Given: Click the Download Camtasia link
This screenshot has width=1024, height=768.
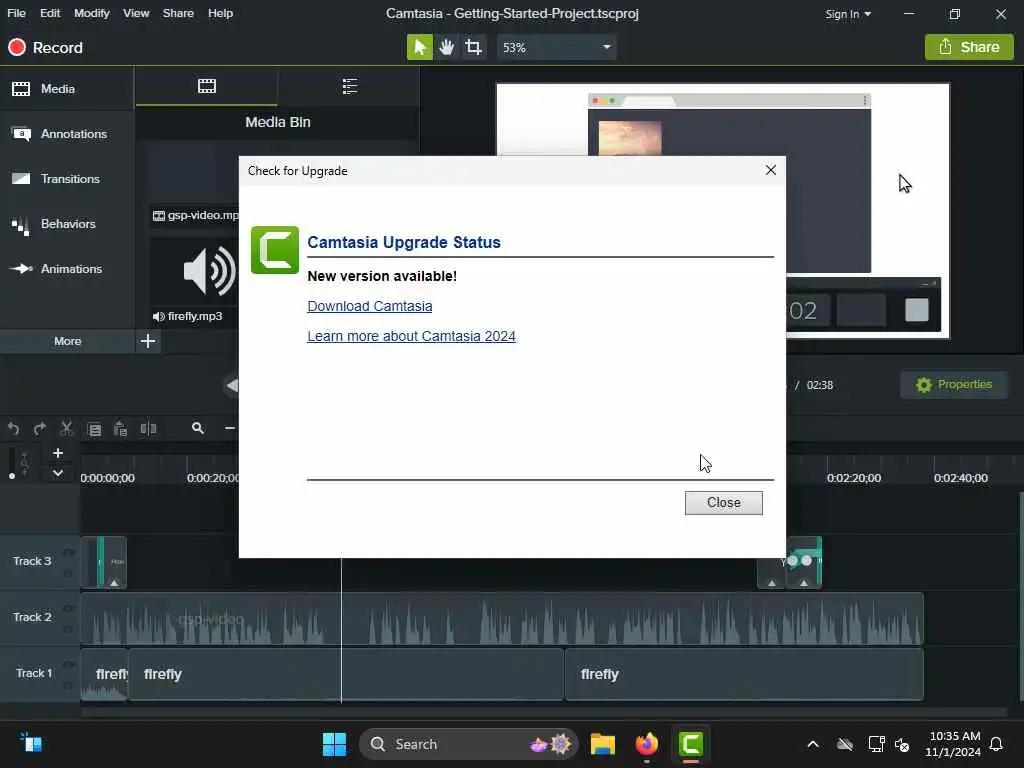Looking at the screenshot, I should point(370,306).
